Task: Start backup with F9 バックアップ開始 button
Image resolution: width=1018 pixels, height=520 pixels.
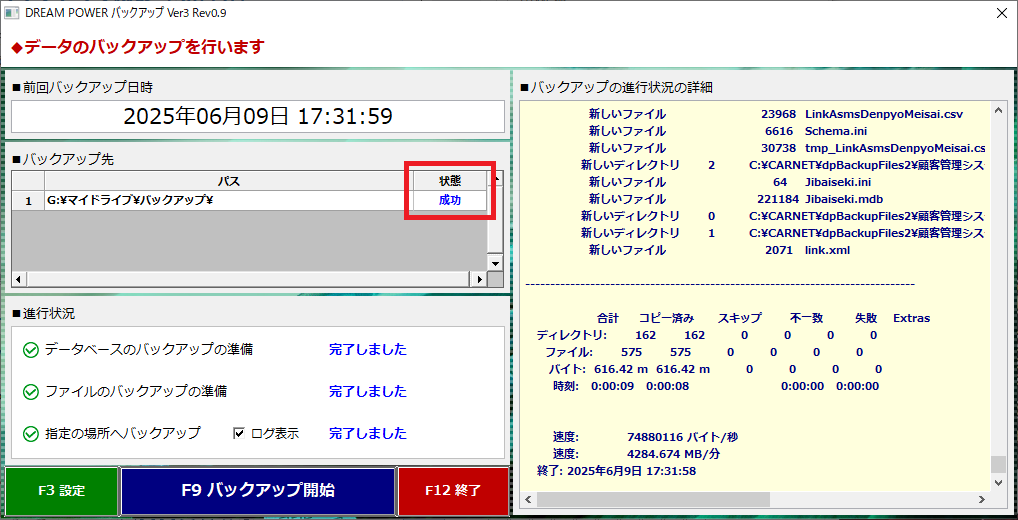Action: 258,491
